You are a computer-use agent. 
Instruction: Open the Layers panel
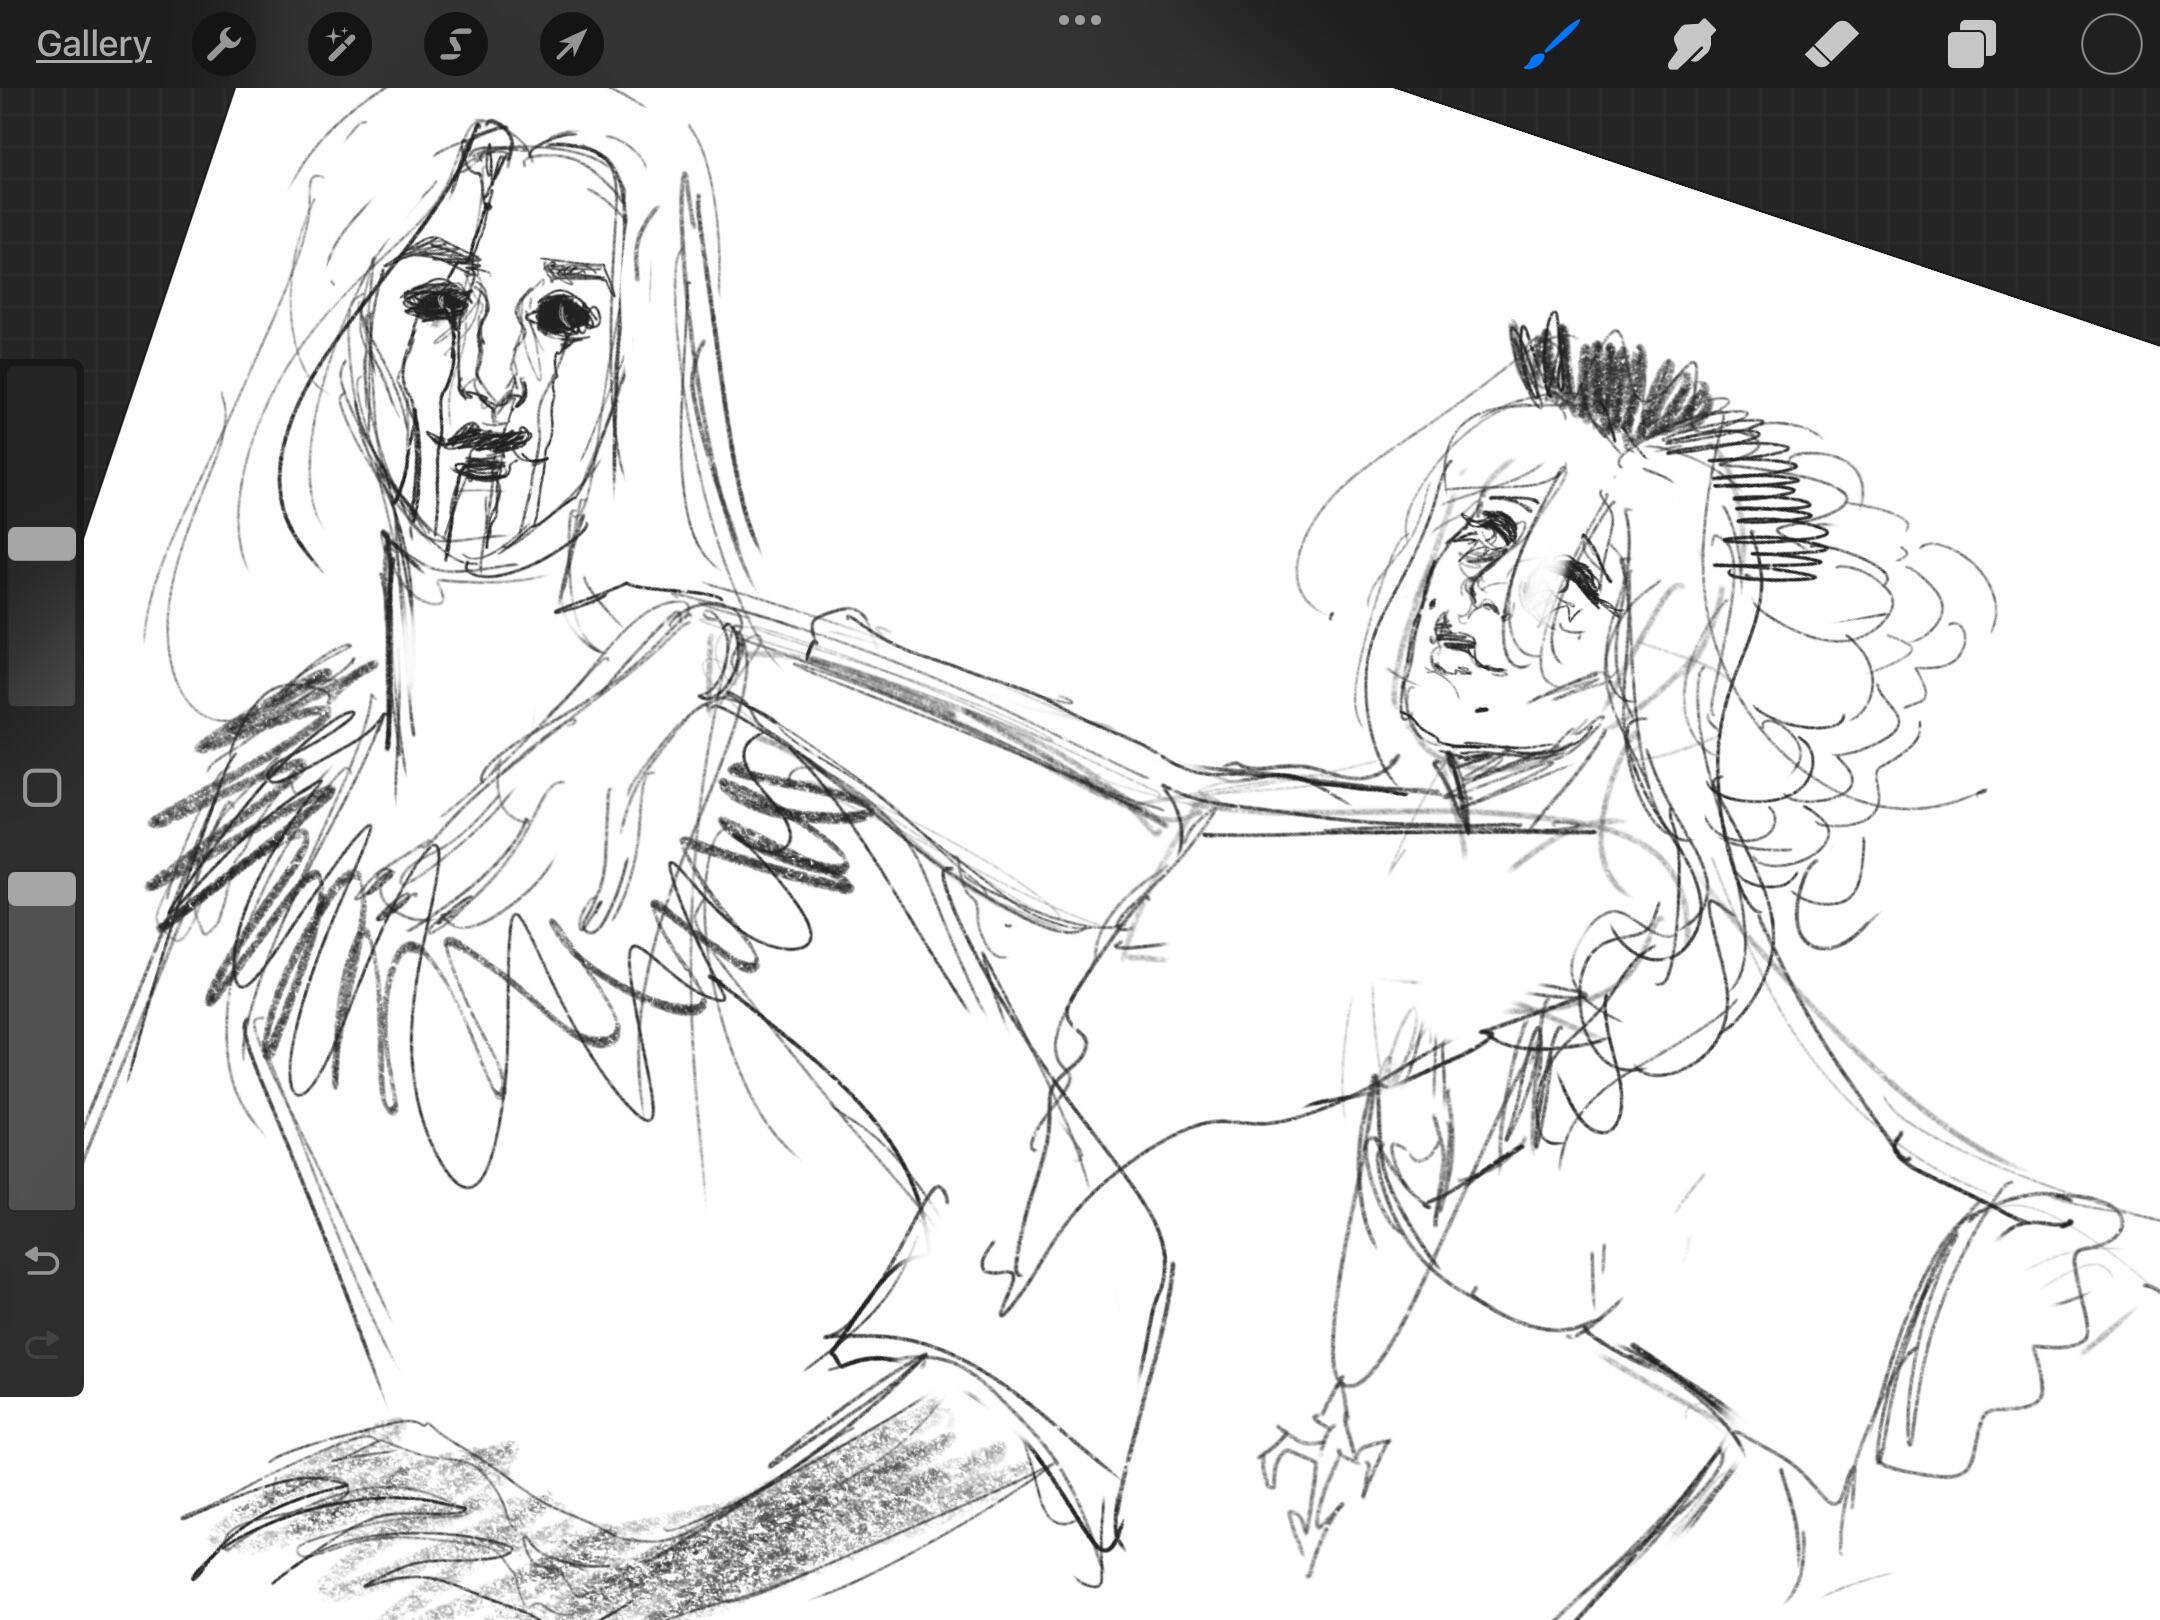click(x=1971, y=44)
